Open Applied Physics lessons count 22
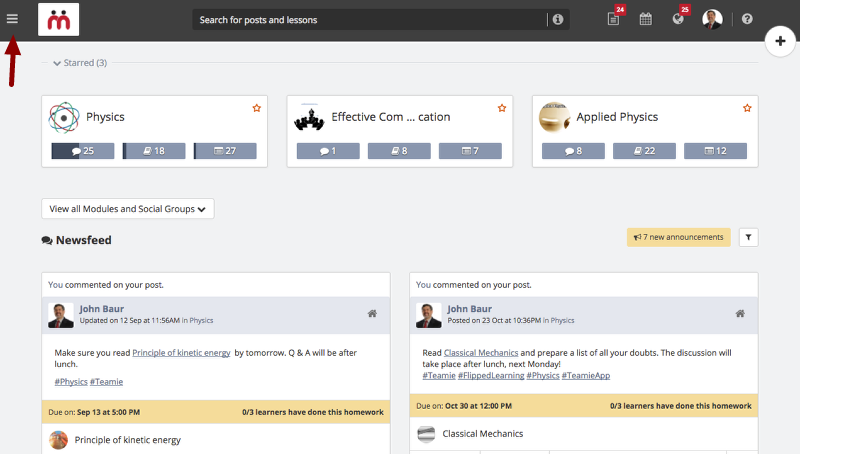The image size is (847, 454). point(644,151)
